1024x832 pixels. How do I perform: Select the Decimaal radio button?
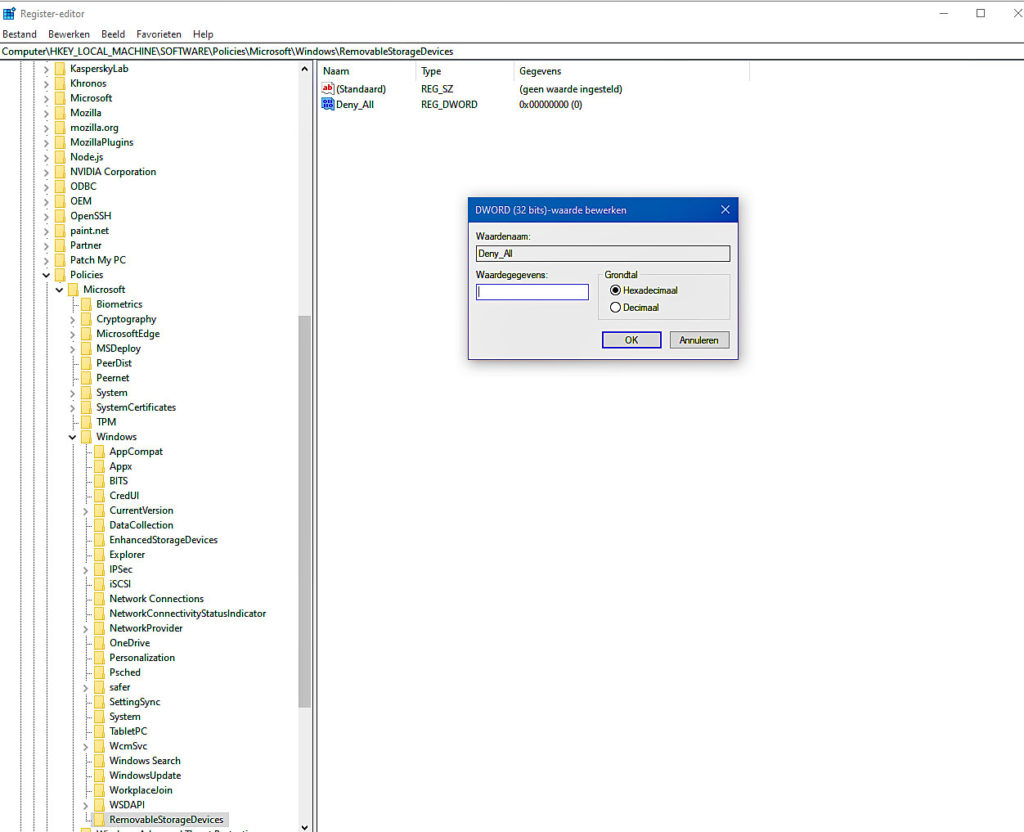pyautogui.click(x=615, y=307)
